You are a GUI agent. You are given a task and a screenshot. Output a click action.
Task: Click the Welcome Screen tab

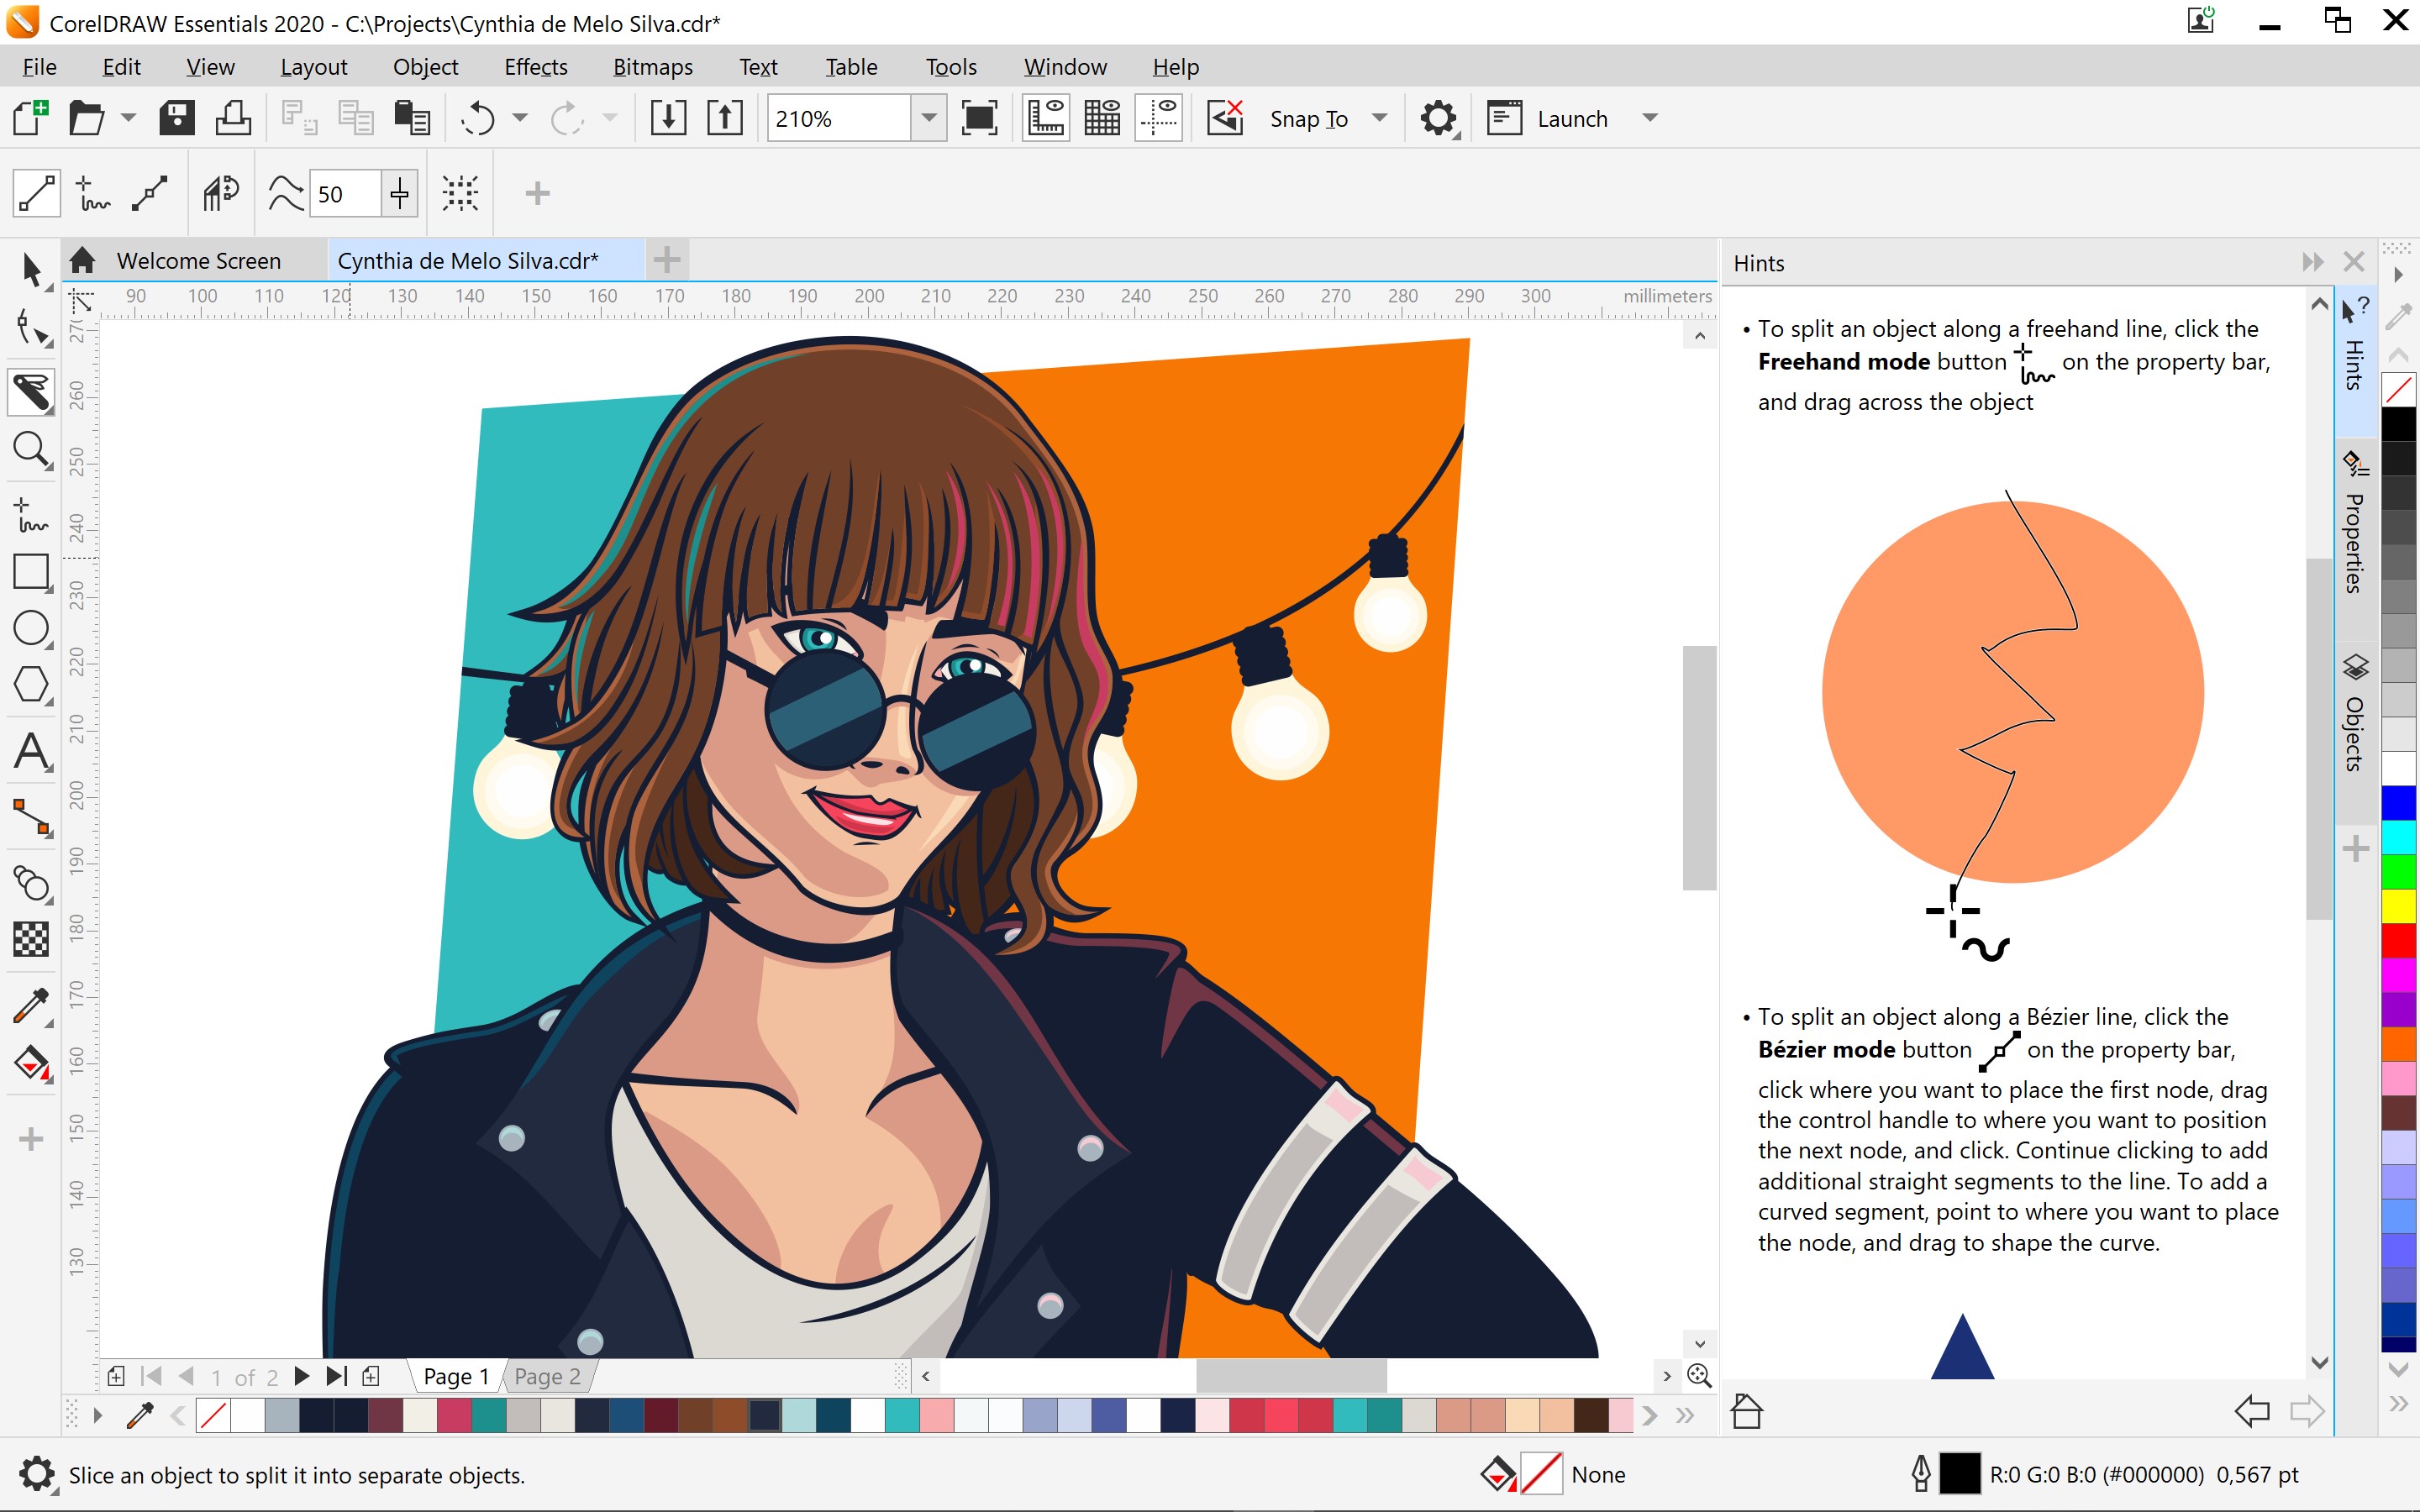click(x=197, y=260)
